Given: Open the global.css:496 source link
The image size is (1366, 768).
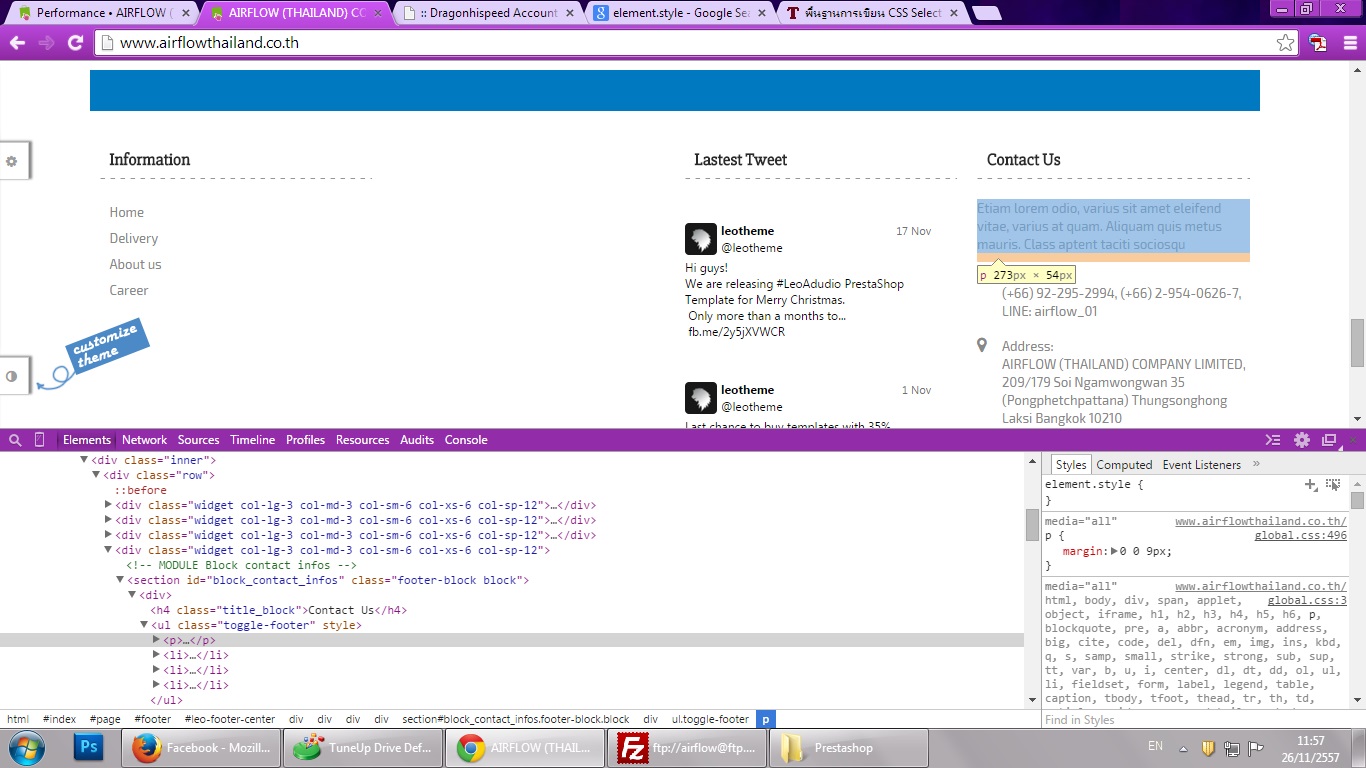Looking at the screenshot, I should (1300, 536).
